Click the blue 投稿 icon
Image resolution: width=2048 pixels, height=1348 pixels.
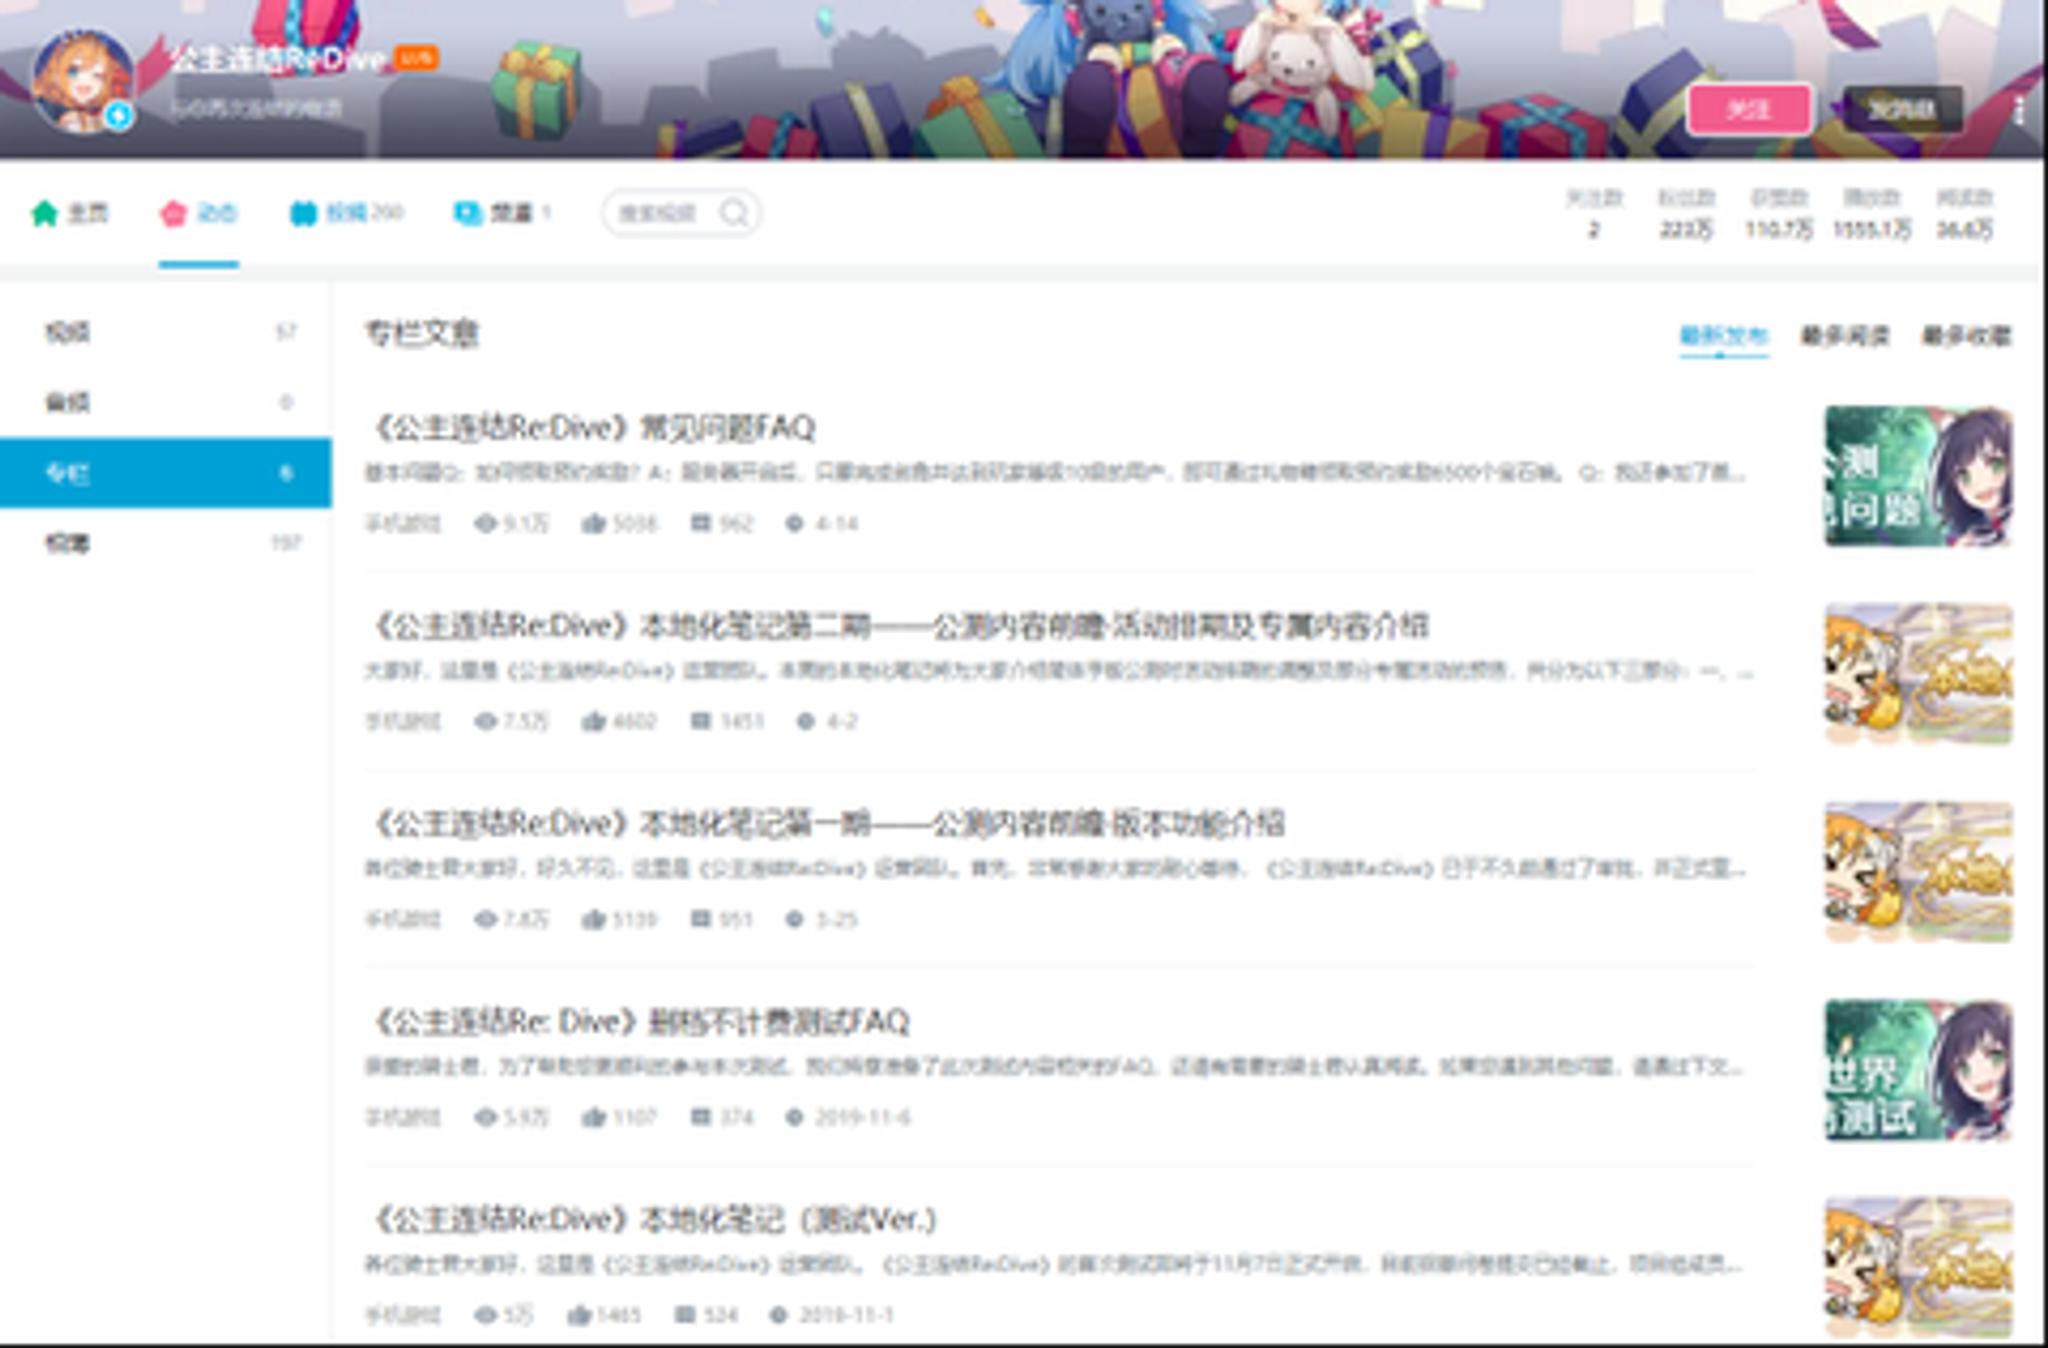click(x=303, y=213)
